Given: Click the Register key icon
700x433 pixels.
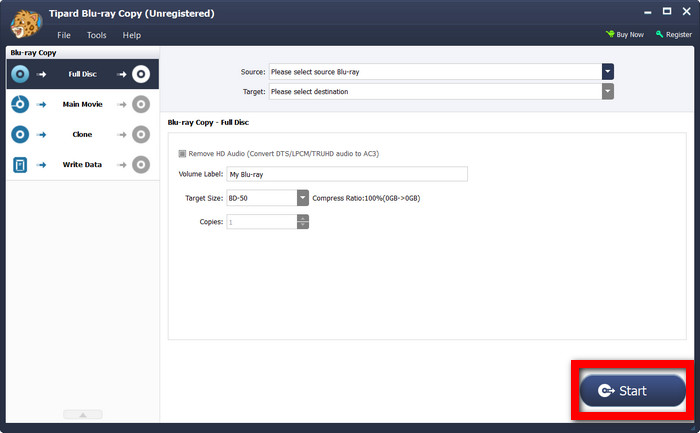Looking at the screenshot, I should (x=659, y=35).
